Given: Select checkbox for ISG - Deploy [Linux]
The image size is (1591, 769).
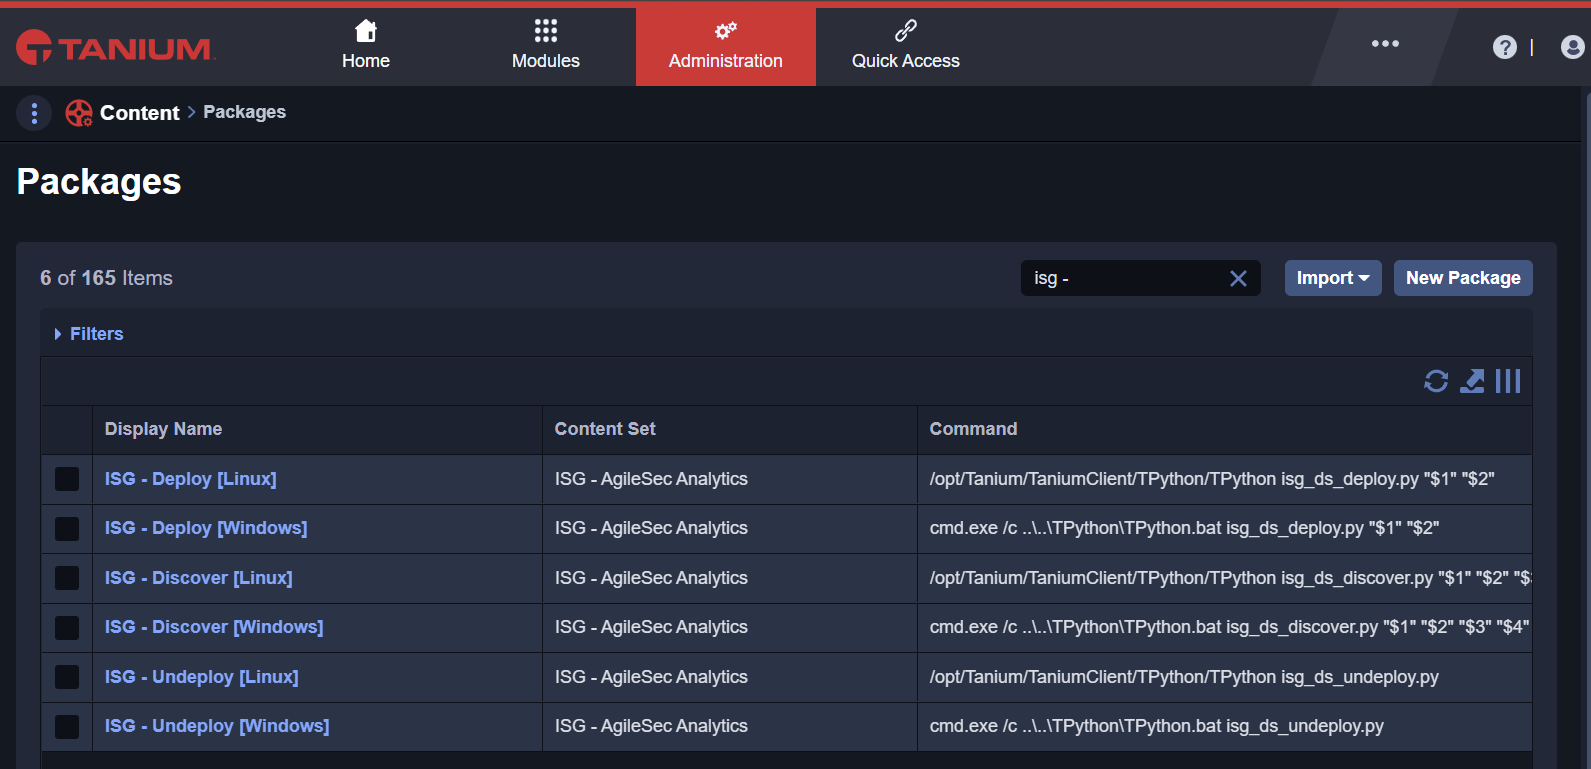Looking at the screenshot, I should coord(67,479).
